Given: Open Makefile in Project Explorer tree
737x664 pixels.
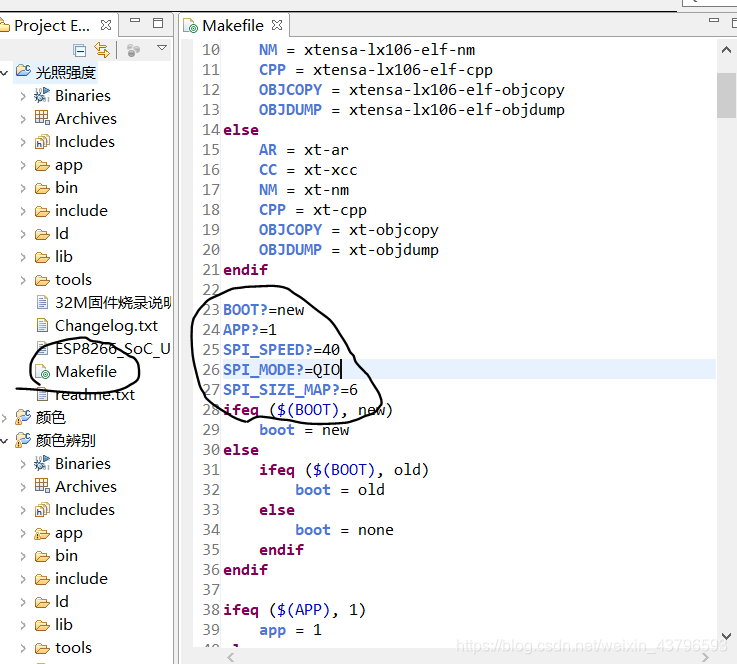Looking at the screenshot, I should [86, 372].
